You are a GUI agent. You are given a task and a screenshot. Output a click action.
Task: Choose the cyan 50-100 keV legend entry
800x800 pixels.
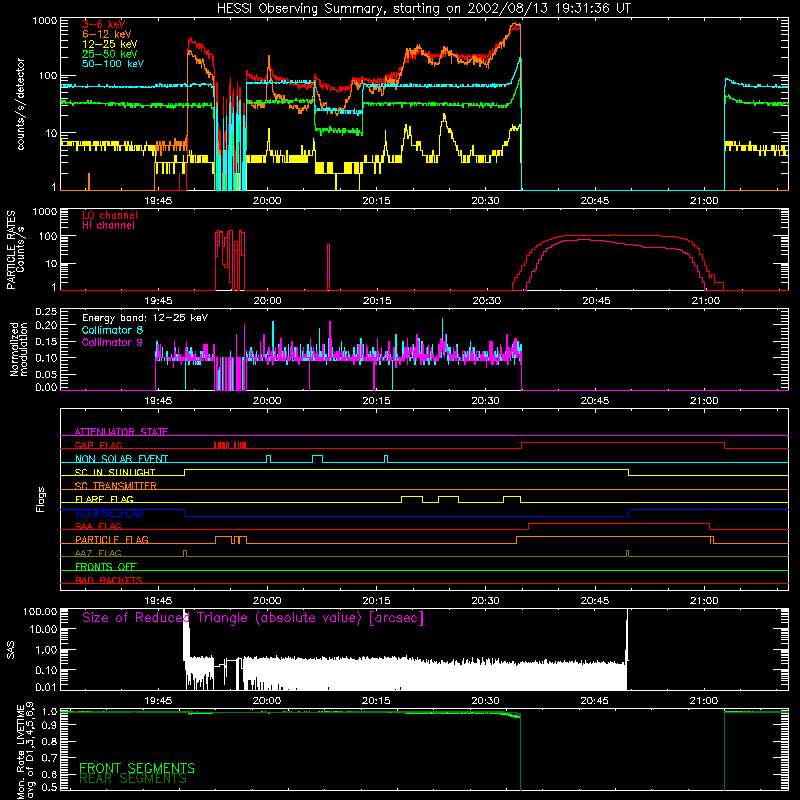[113, 64]
